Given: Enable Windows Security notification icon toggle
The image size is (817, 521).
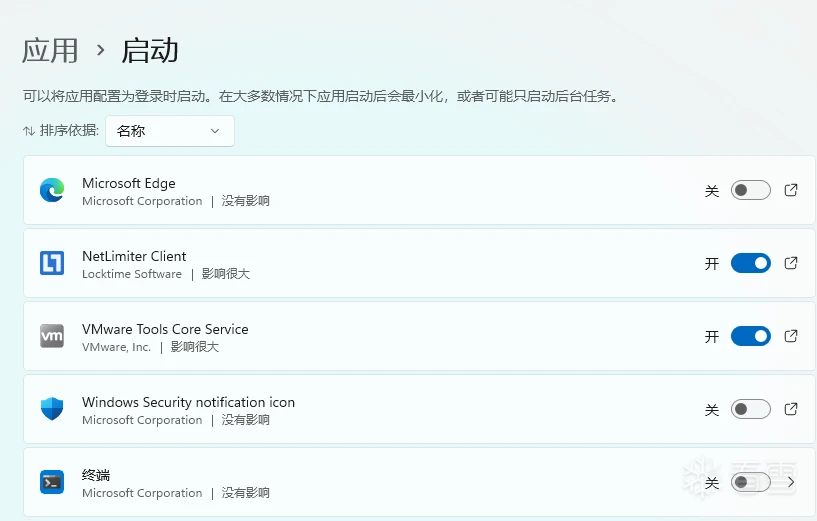Looking at the screenshot, I should (x=750, y=409).
